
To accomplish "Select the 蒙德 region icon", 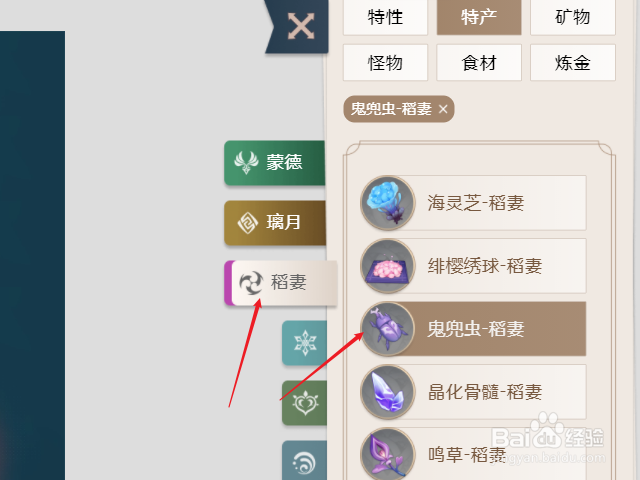I will 246,162.
